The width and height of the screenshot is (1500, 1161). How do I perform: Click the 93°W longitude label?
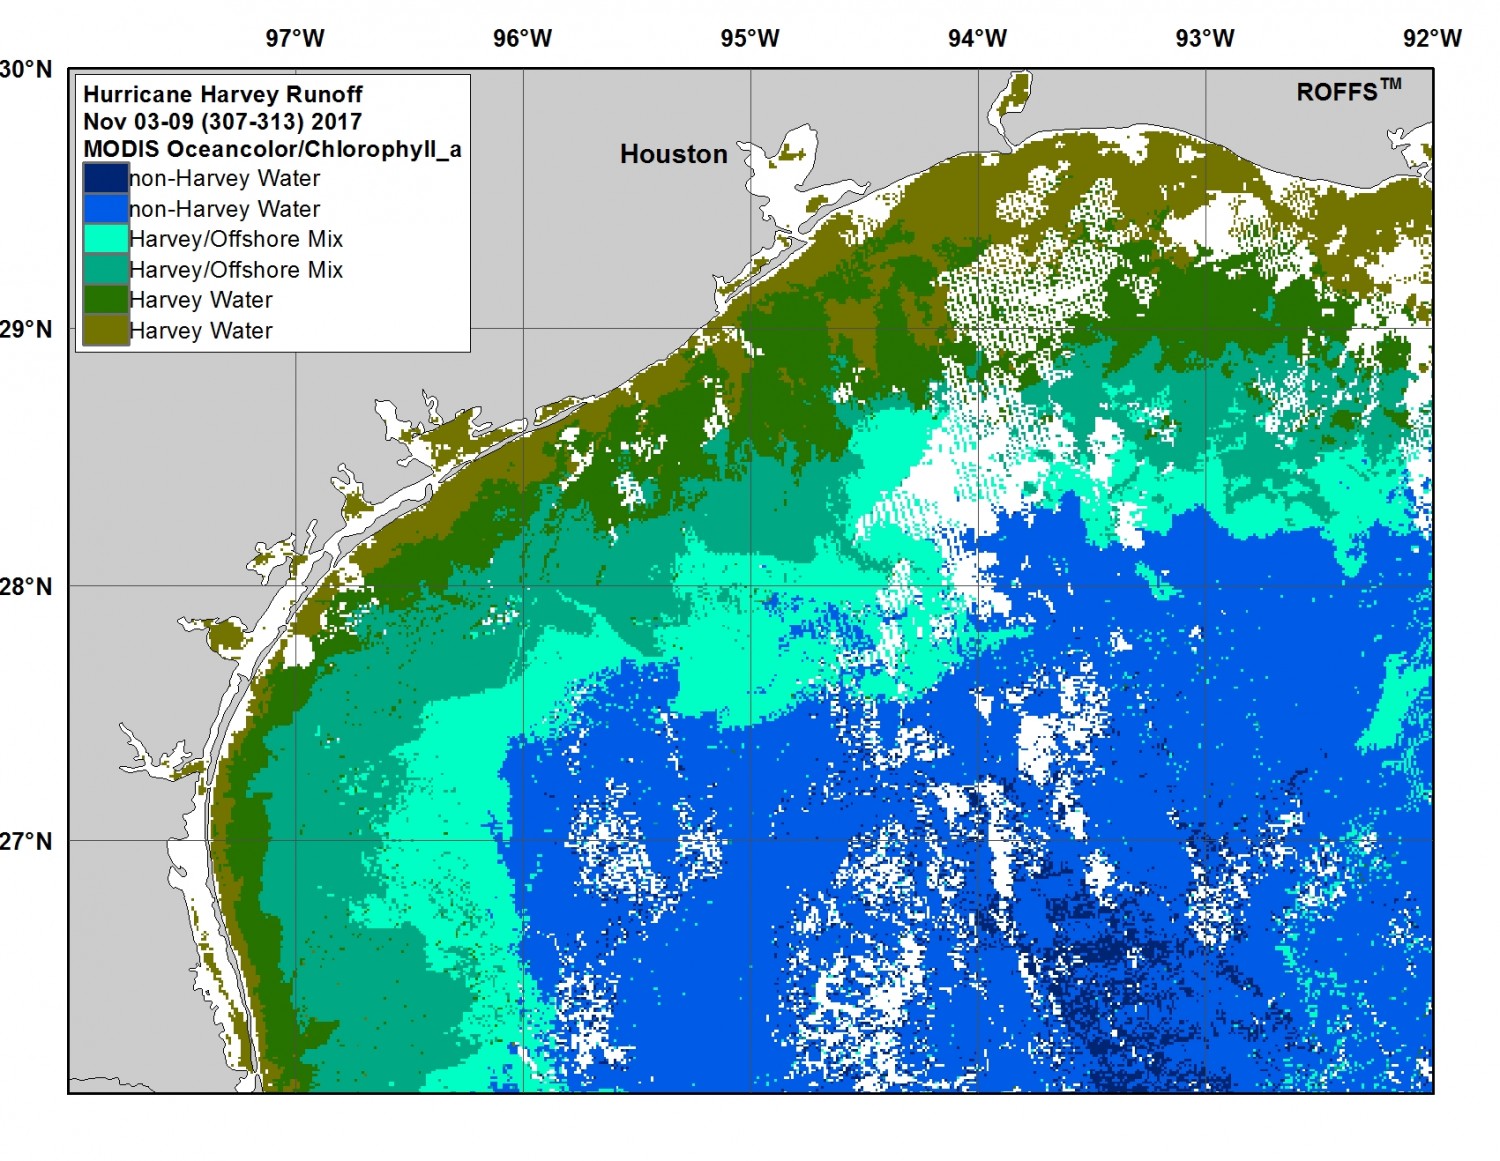coord(1205,38)
